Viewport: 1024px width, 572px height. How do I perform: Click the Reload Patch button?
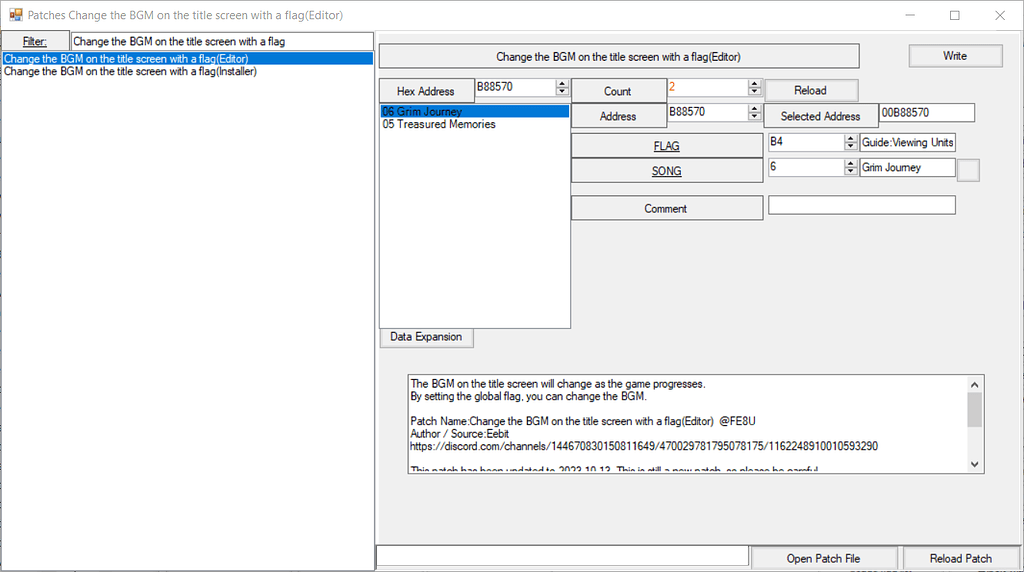pyautogui.click(x=960, y=558)
